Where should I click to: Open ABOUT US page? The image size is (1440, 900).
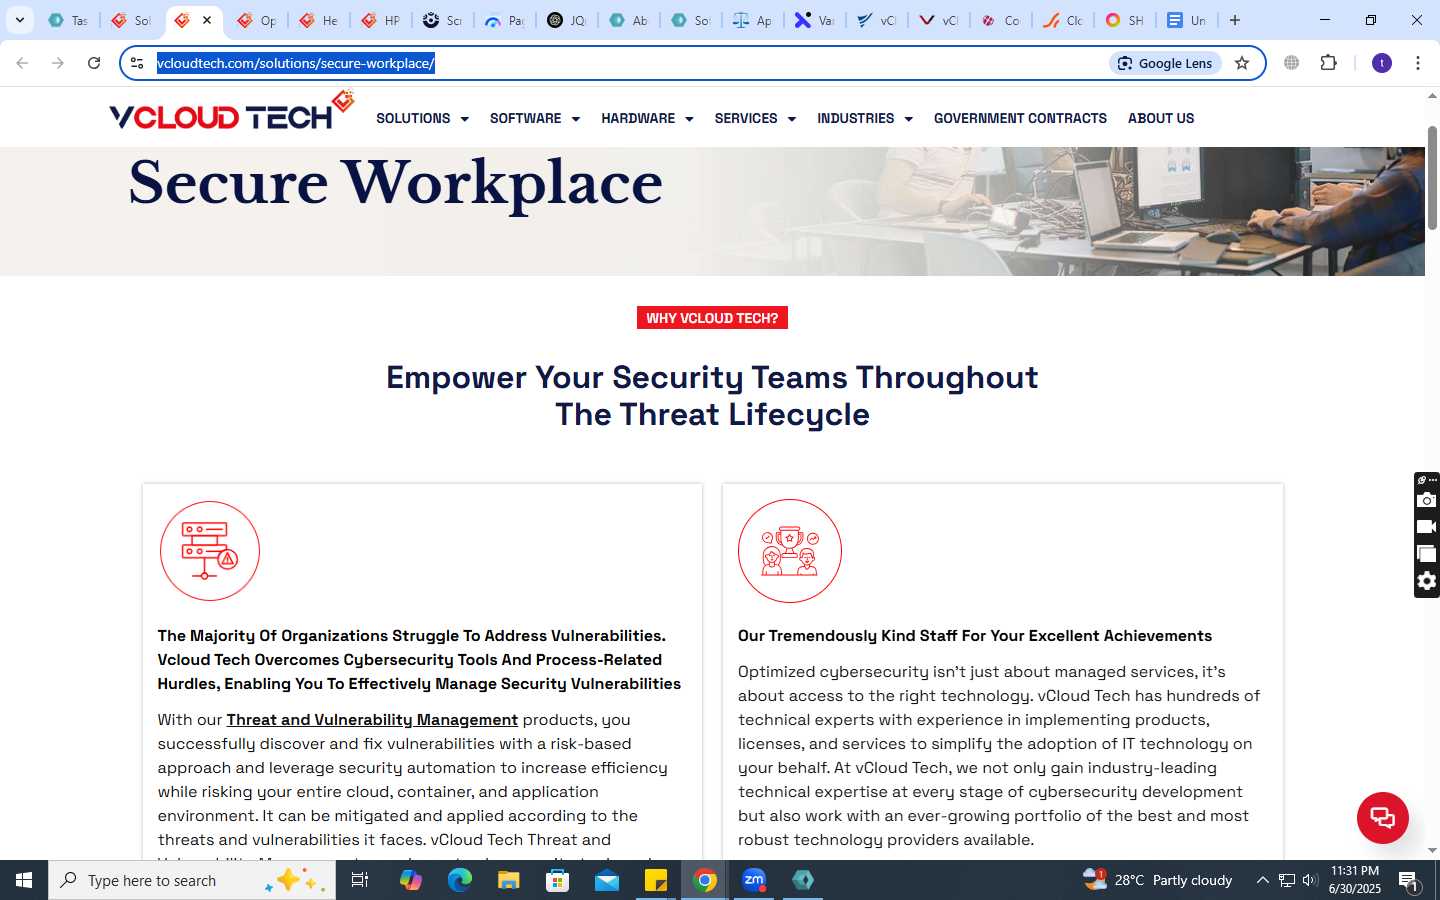(1161, 118)
